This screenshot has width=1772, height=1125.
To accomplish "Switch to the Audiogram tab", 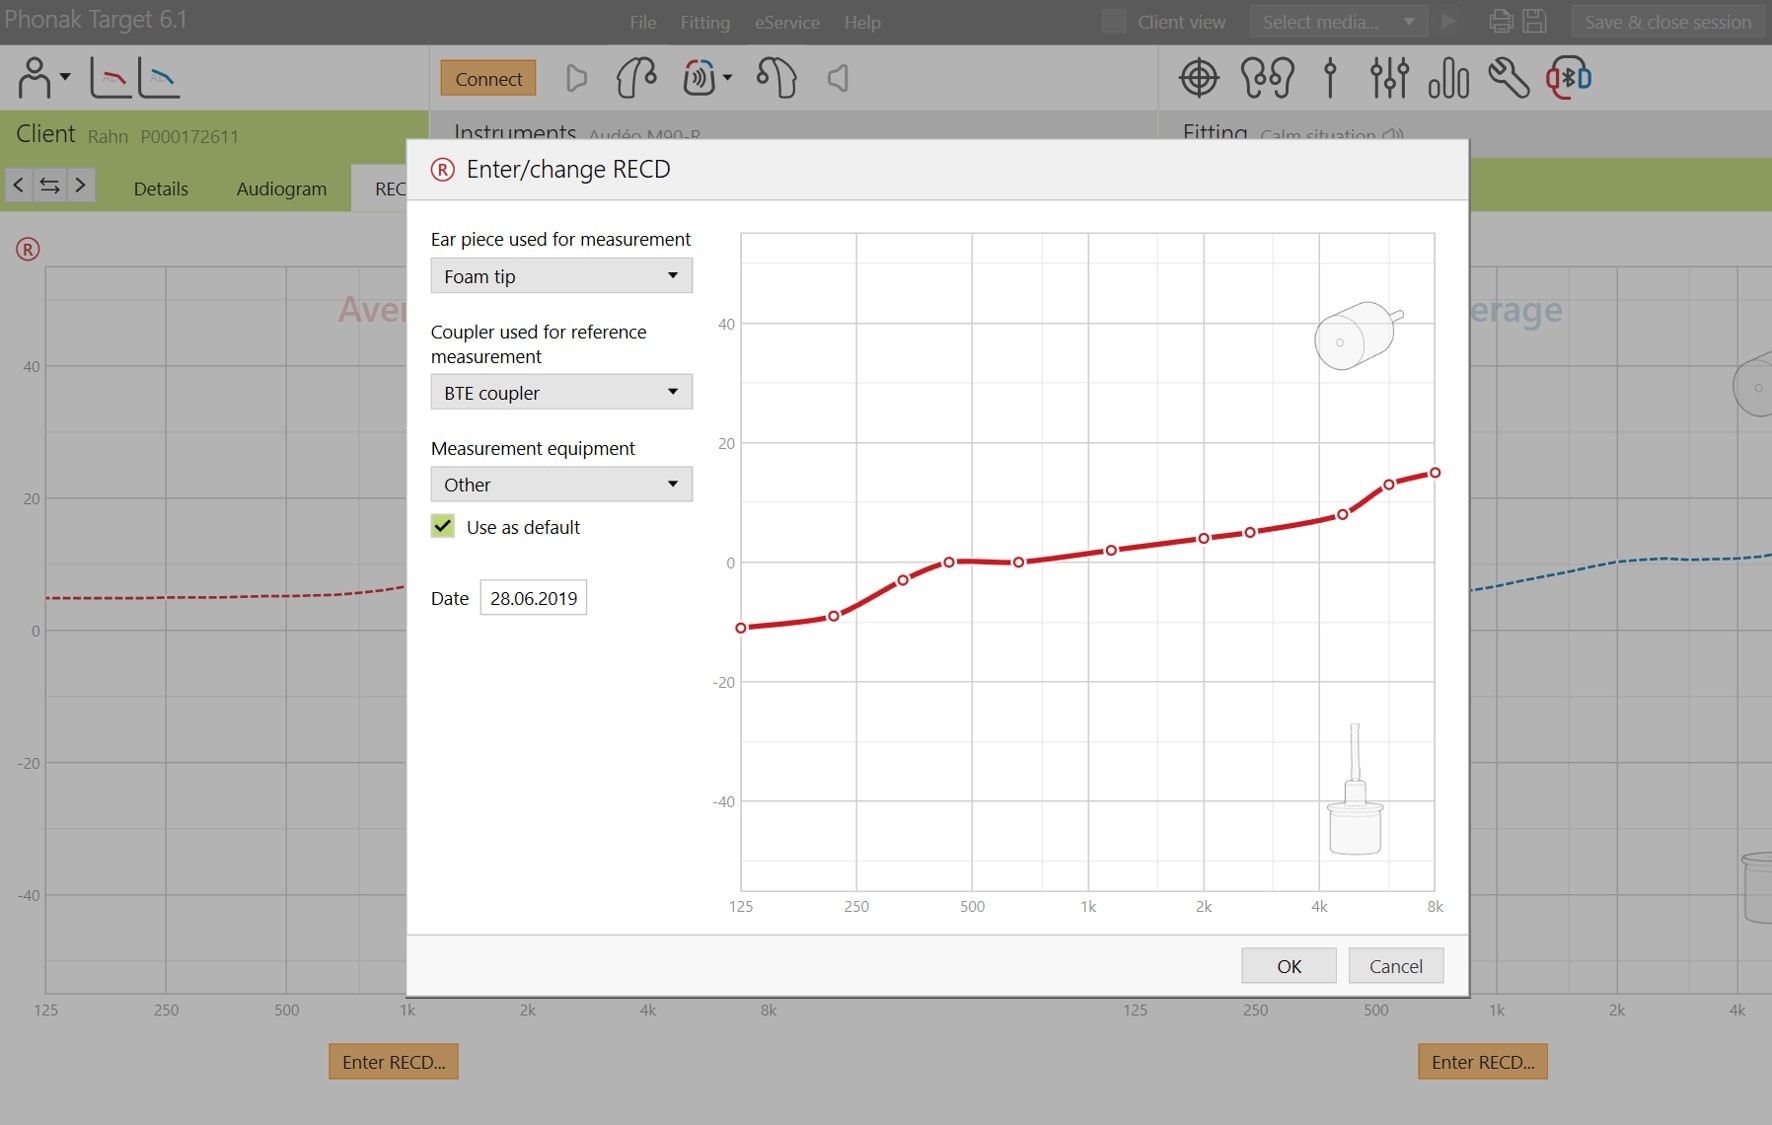I will point(281,188).
